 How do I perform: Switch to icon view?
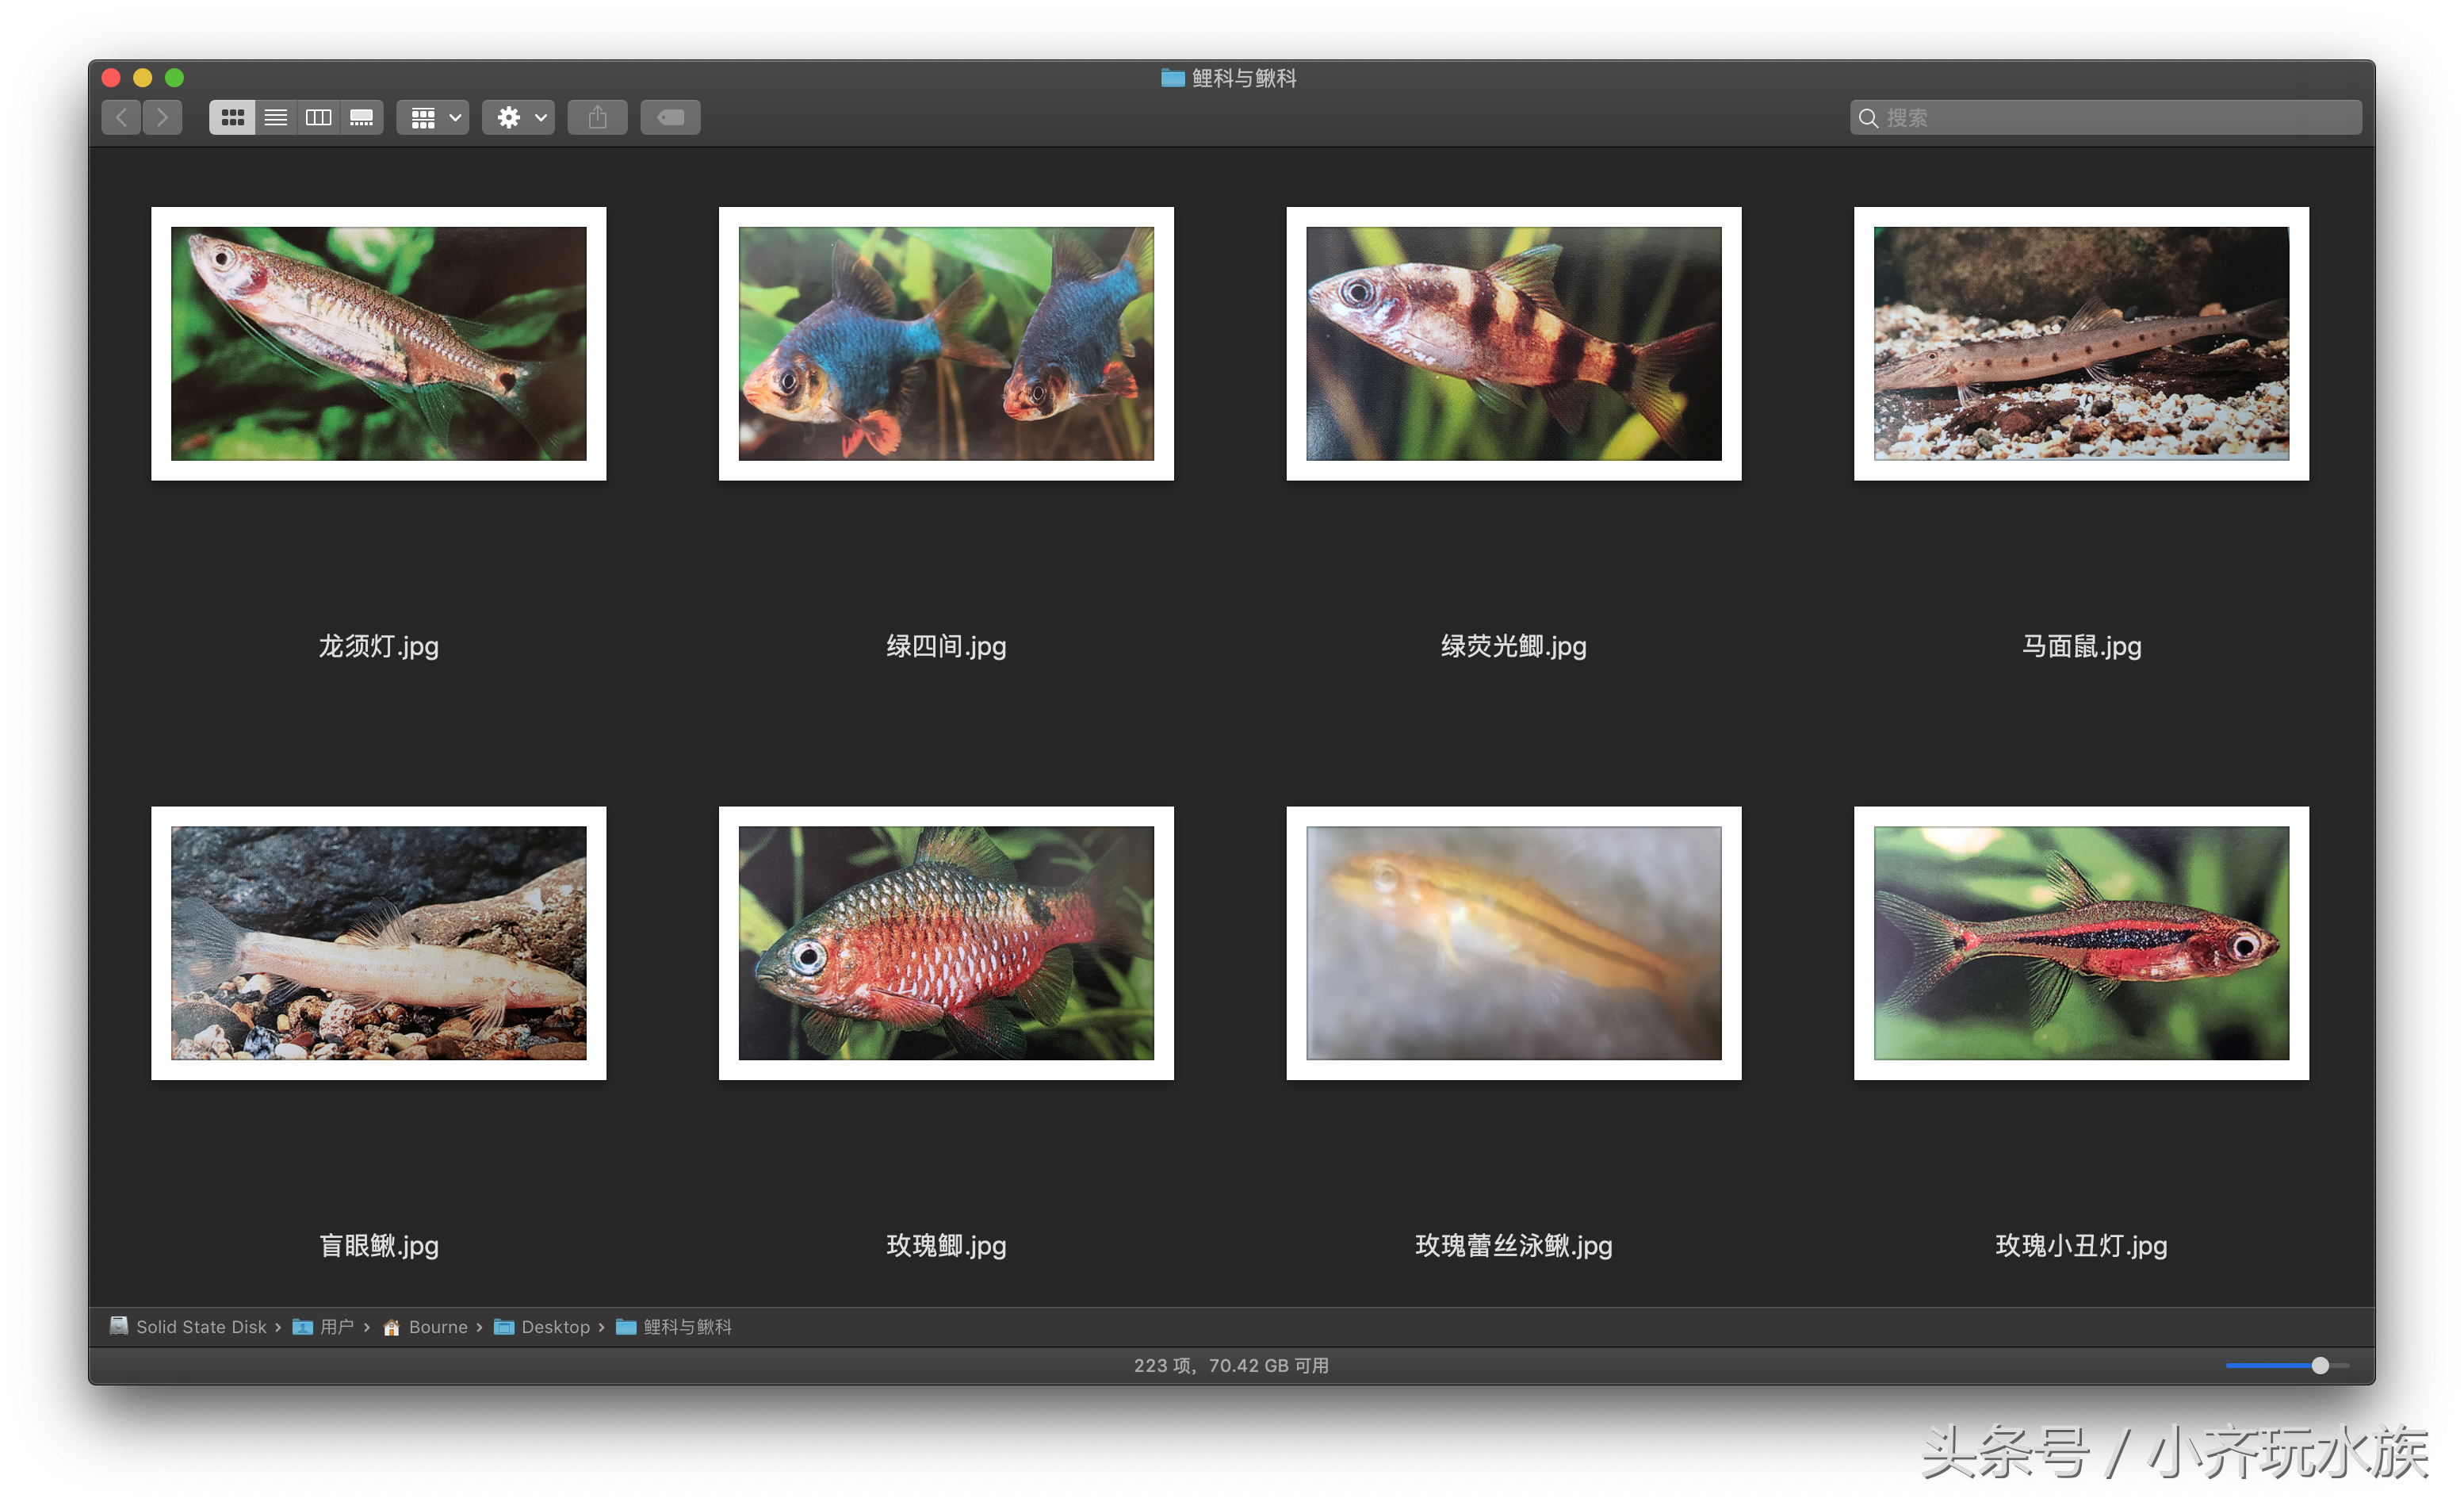[x=232, y=118]
